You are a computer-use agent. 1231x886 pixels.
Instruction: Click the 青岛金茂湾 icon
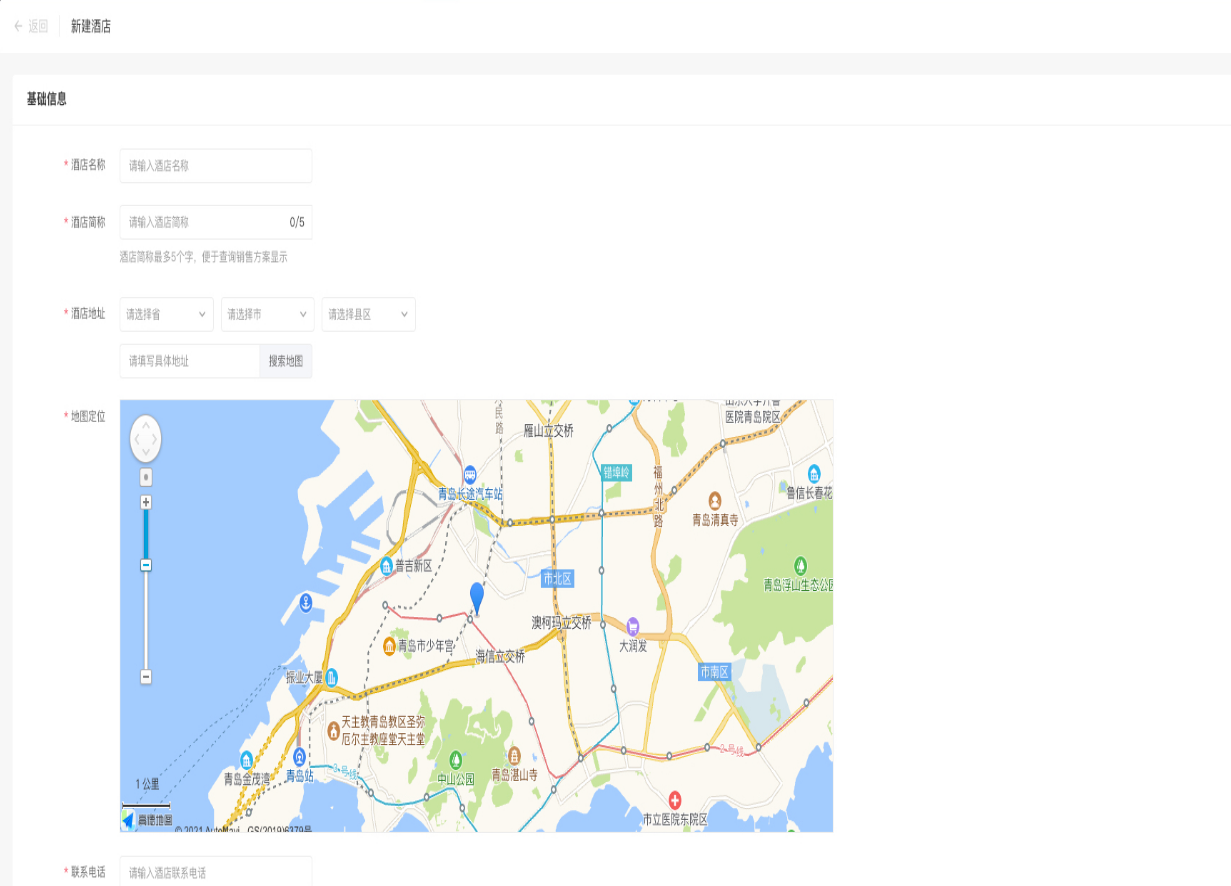247,759
